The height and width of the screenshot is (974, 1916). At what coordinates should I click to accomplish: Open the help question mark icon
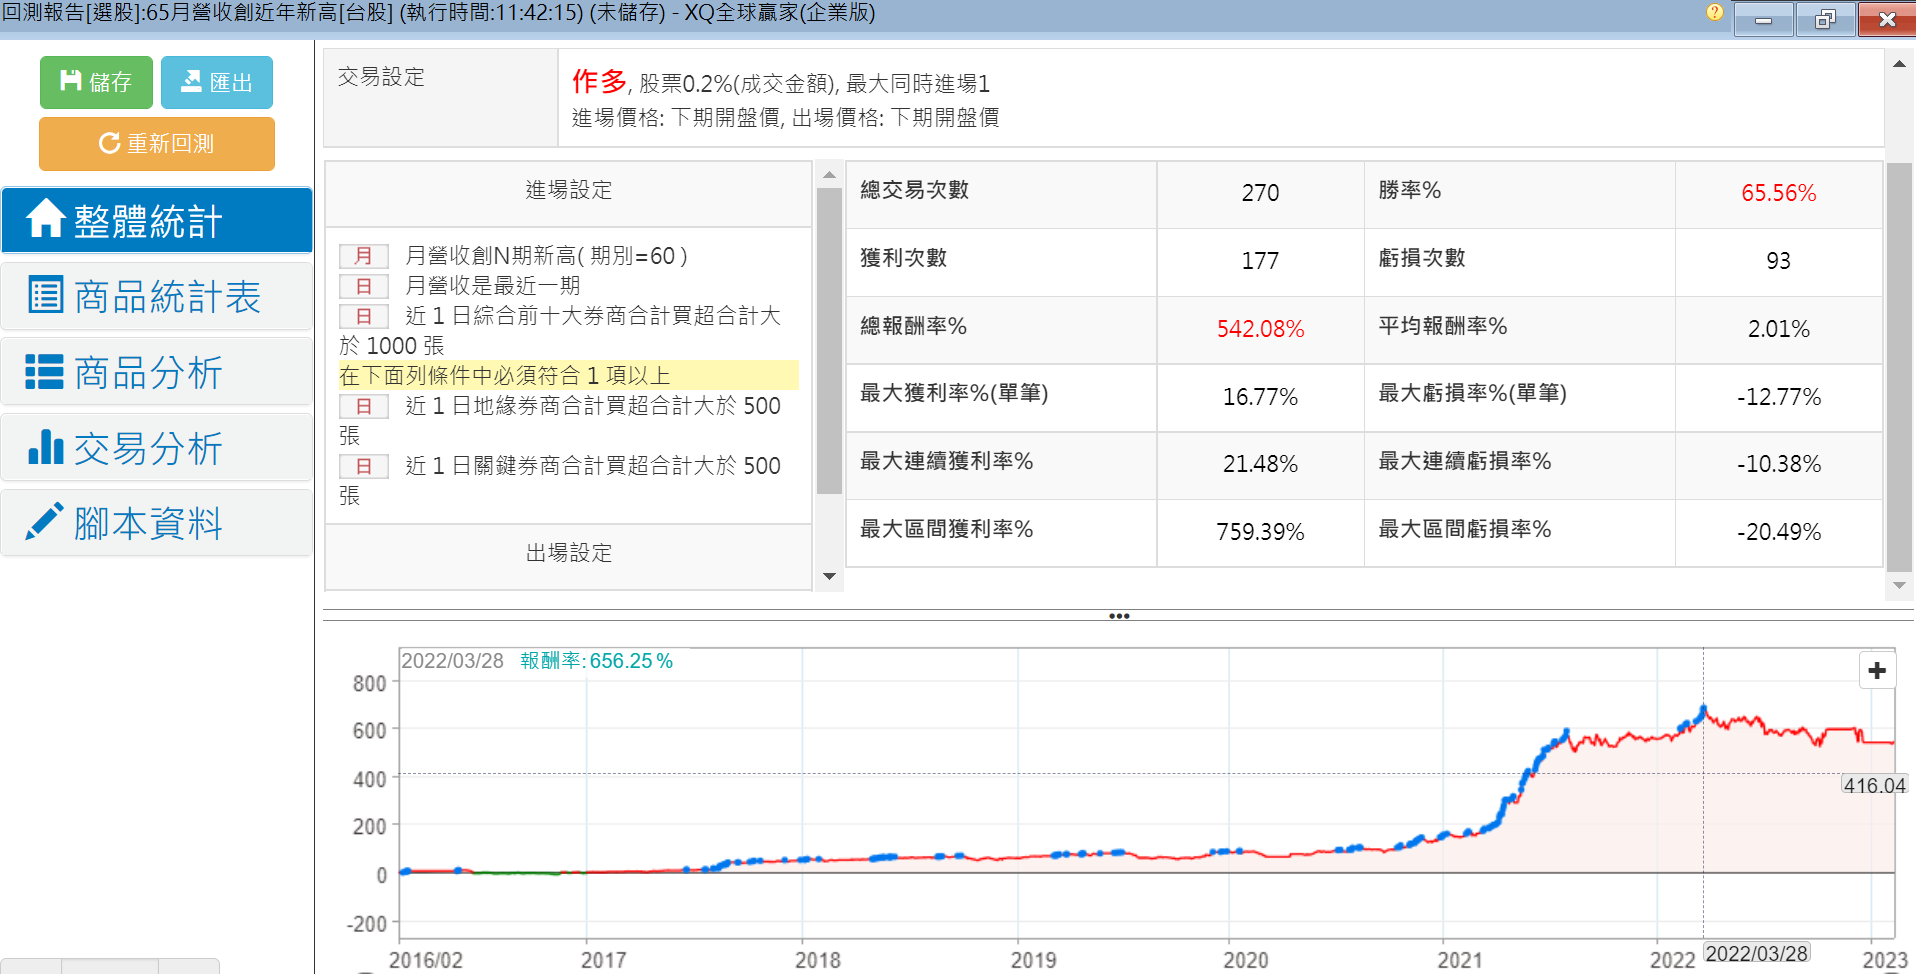(x=1714, y=12)
